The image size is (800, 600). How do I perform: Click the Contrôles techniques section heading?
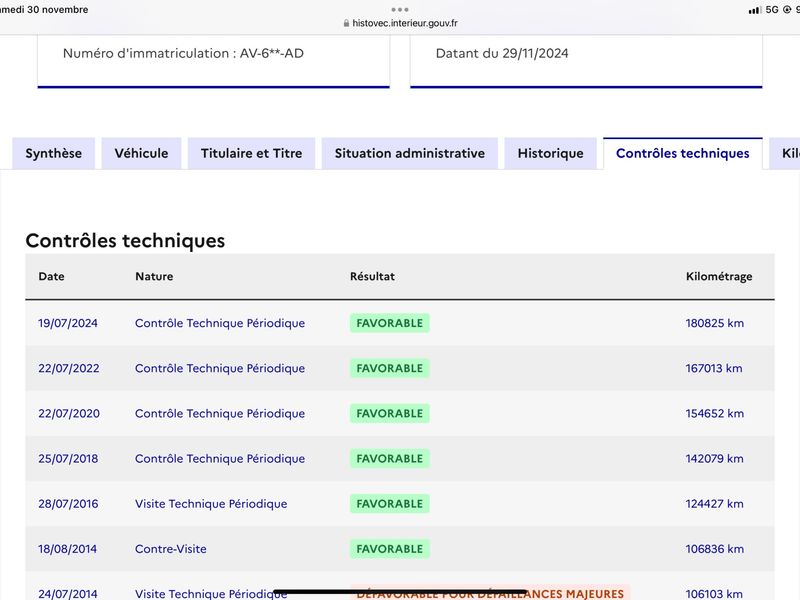coord(125,241)
